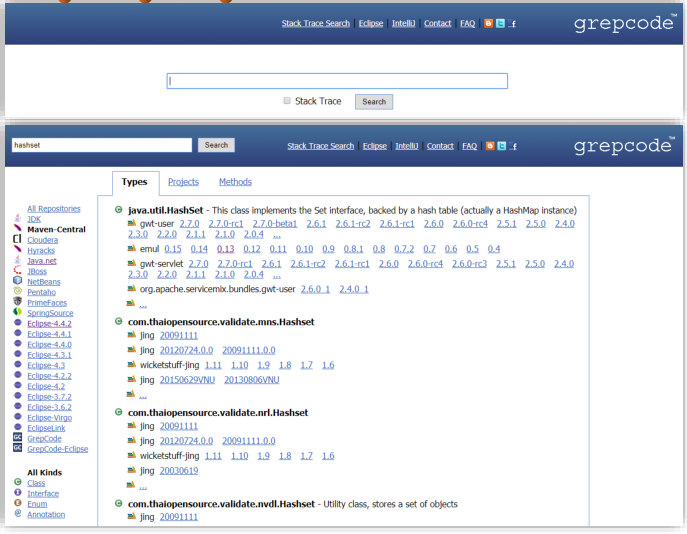Open Eclipse link in top header
Viewport: 687px width, 534px height.
point(371,23)
